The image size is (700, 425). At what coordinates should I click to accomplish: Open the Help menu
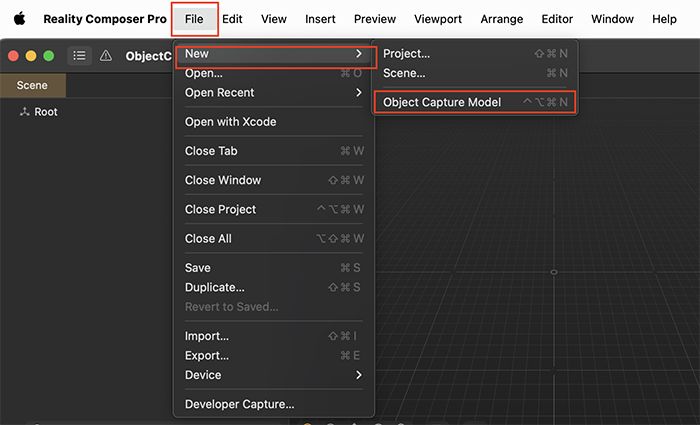(x=664, y=19)
